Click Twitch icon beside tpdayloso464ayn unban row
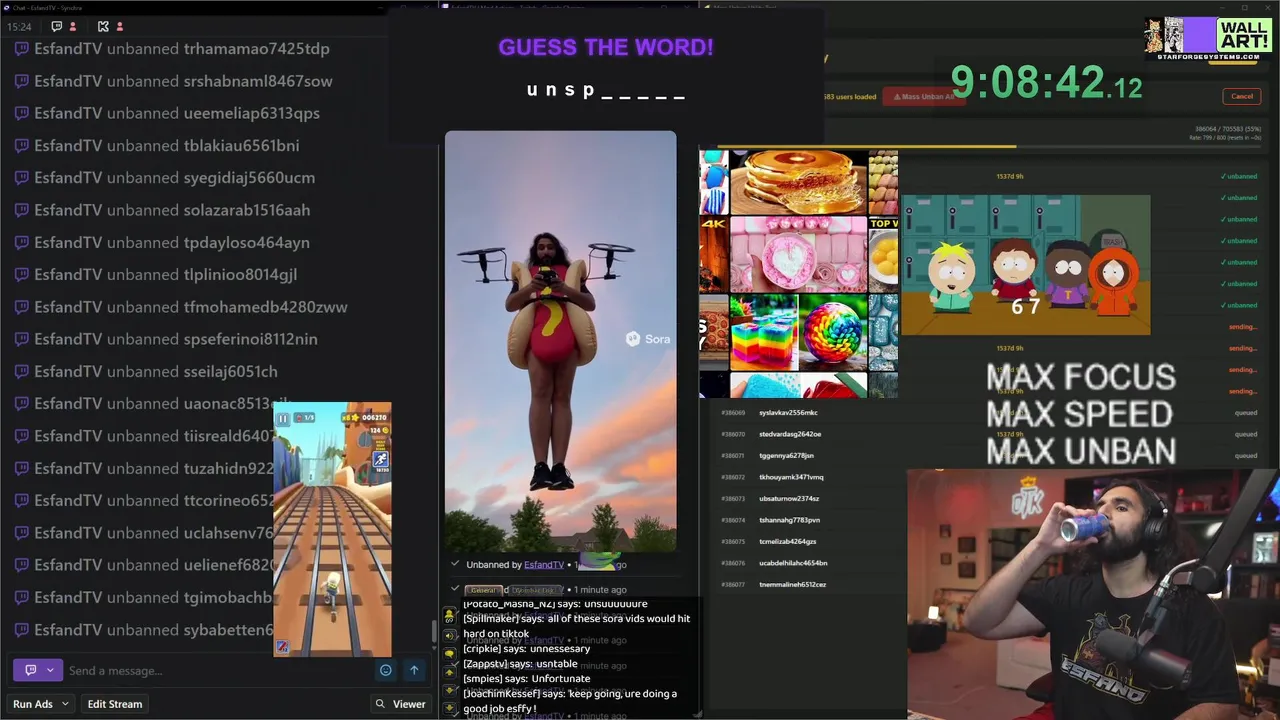This screenshot has width=1280, height=720. 21,243
